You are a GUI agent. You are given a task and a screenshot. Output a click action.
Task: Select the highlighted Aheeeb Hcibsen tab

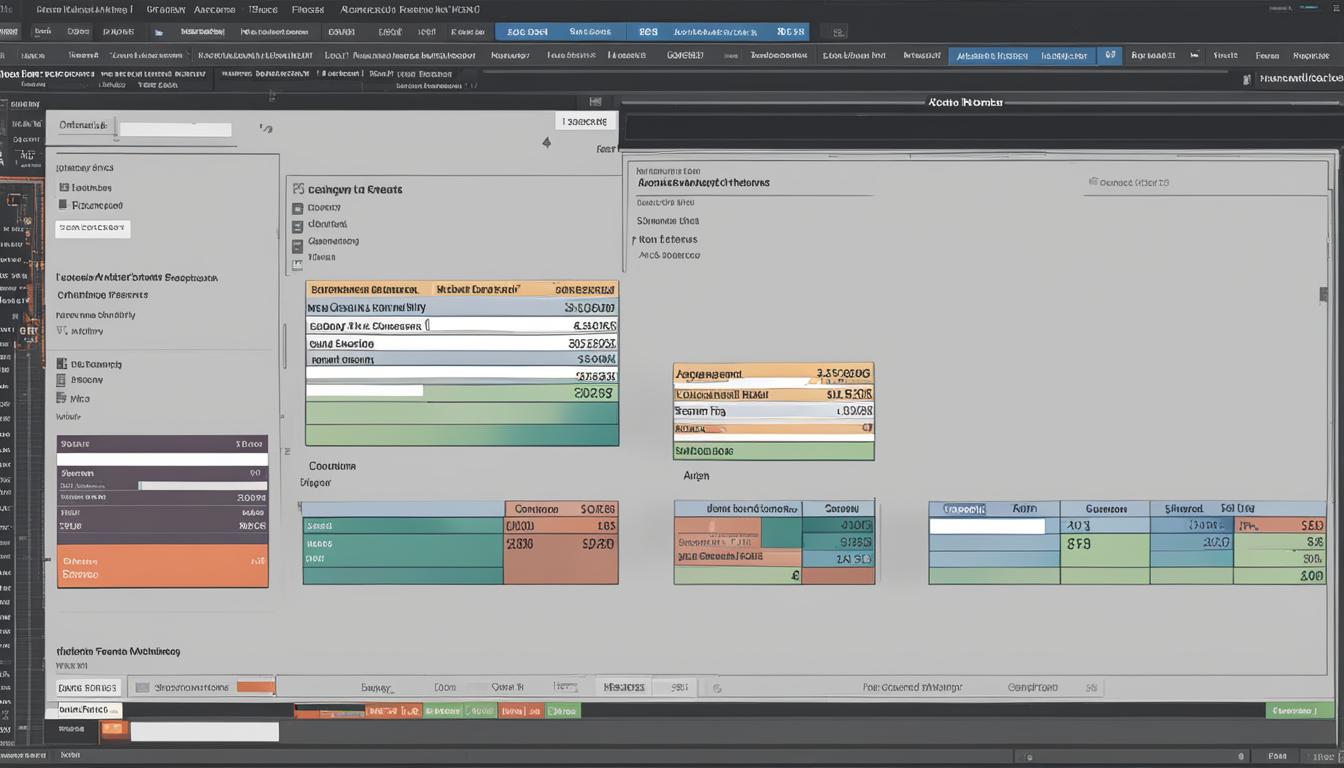pyautogui.click(x=991, y=56)
